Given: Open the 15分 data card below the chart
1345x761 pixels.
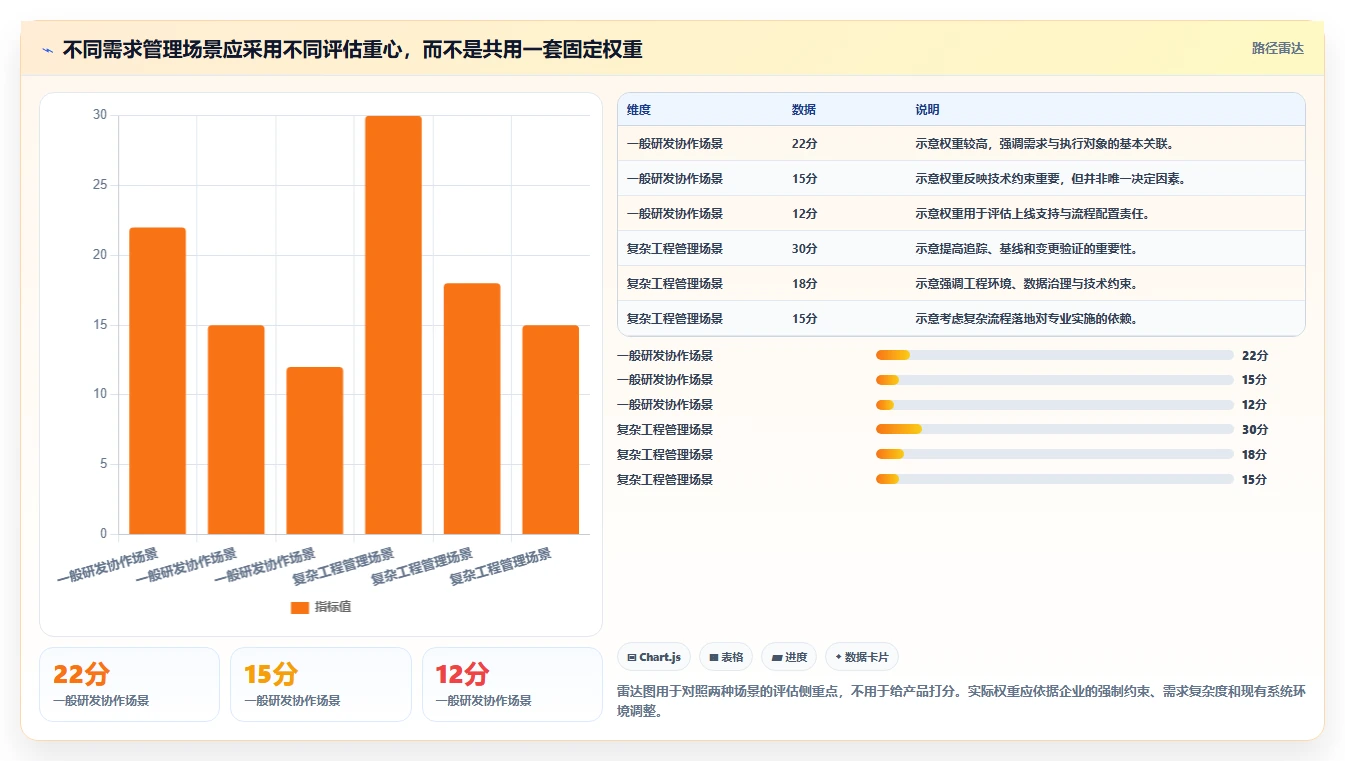Looking at the screenshot, I should (321, 684).
